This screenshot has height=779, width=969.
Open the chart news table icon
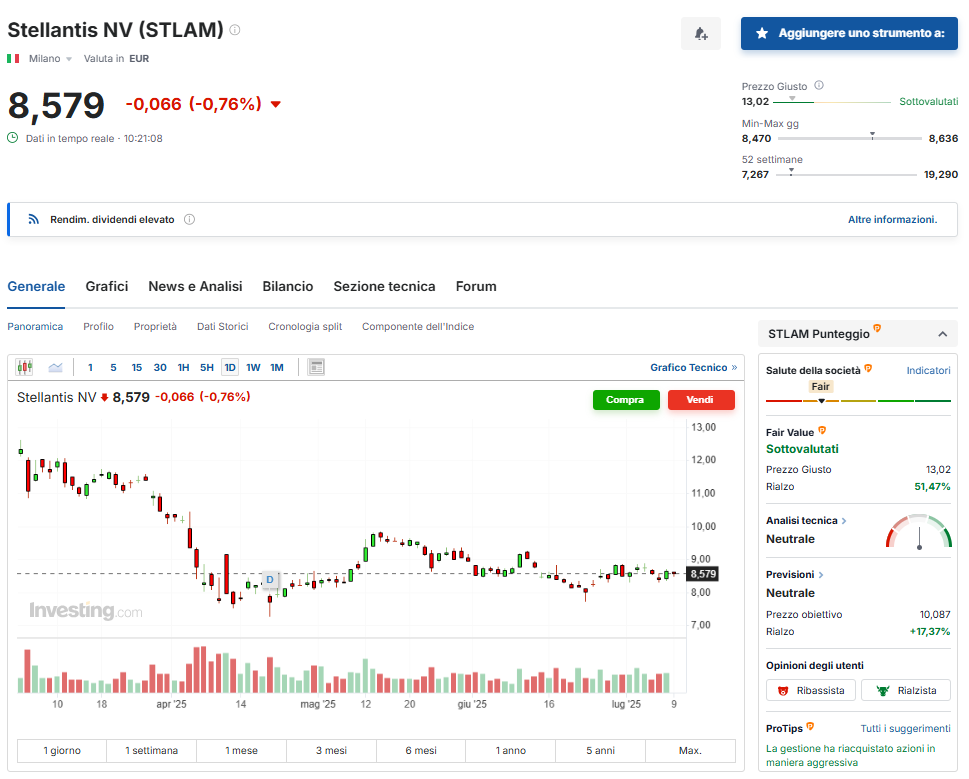click(316, 367)
